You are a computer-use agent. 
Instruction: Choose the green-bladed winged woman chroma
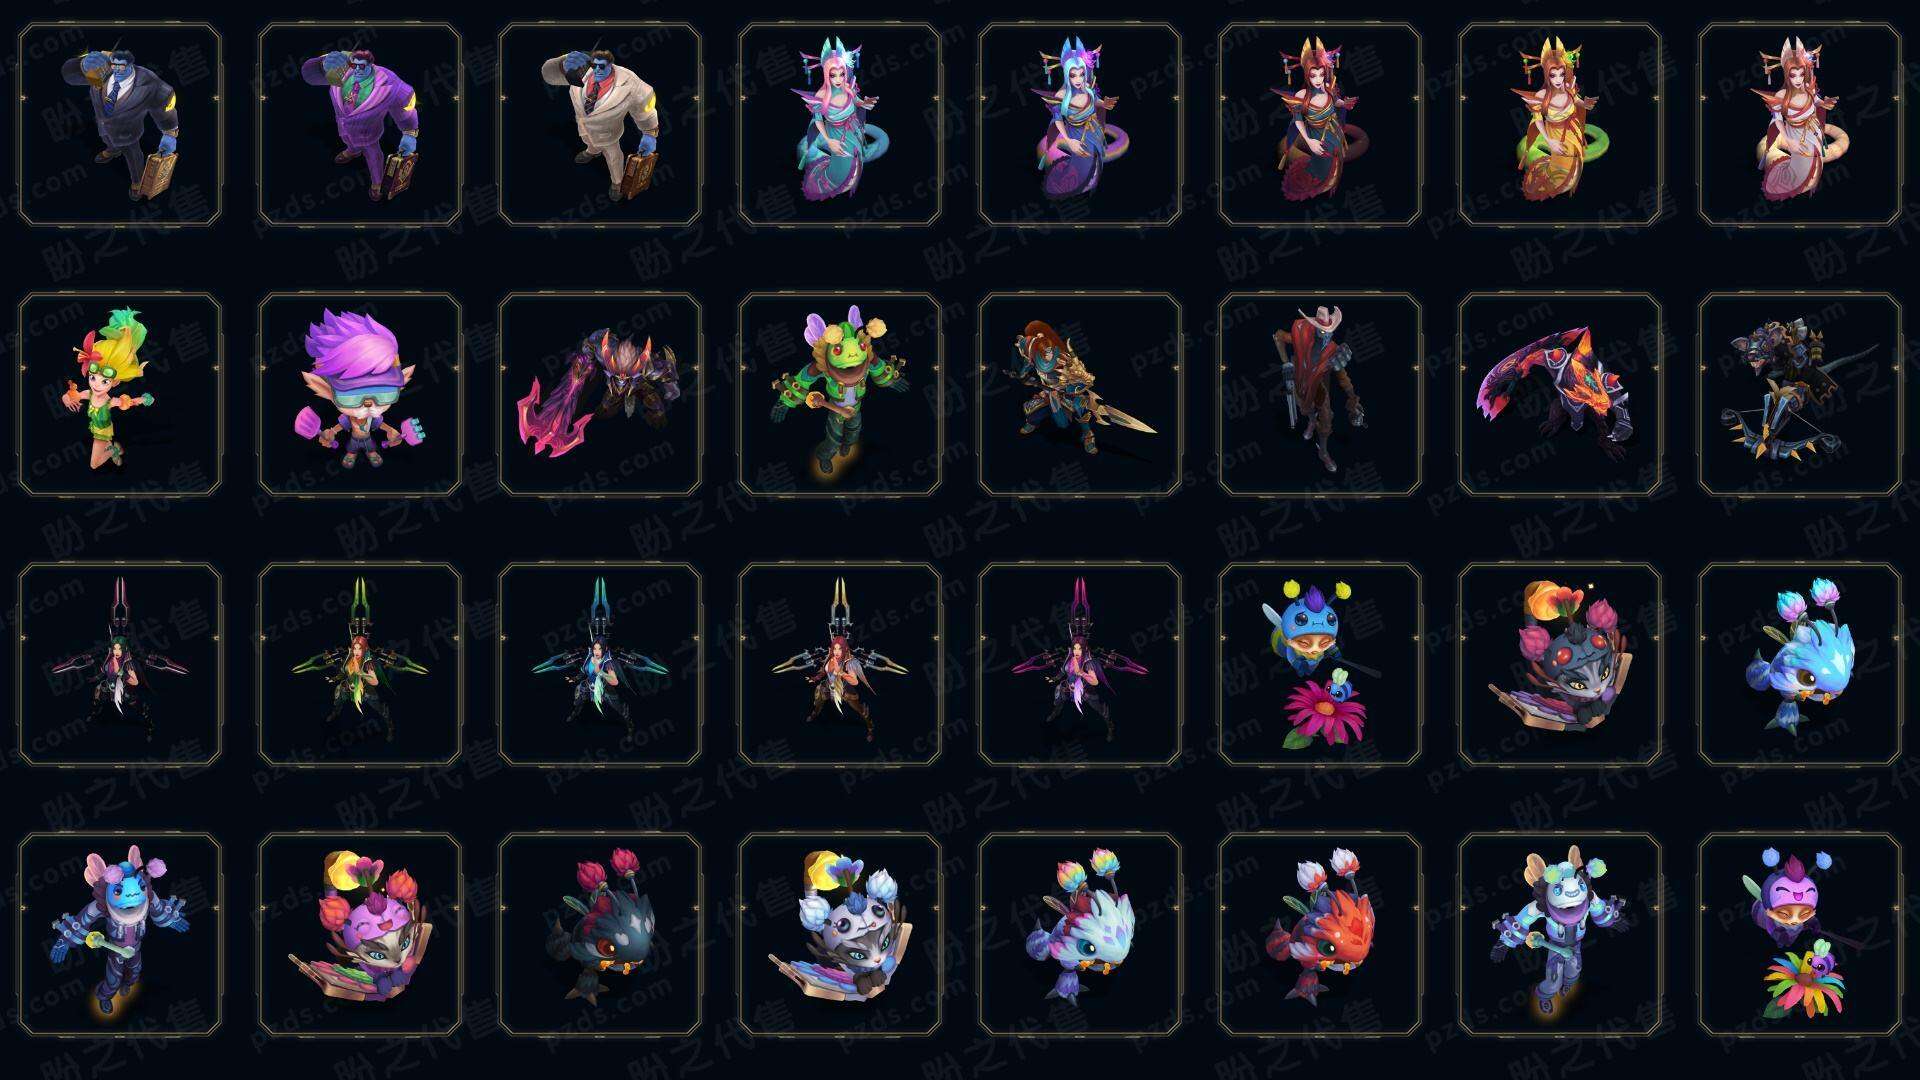pyautogui.click(x=360, y=664)
